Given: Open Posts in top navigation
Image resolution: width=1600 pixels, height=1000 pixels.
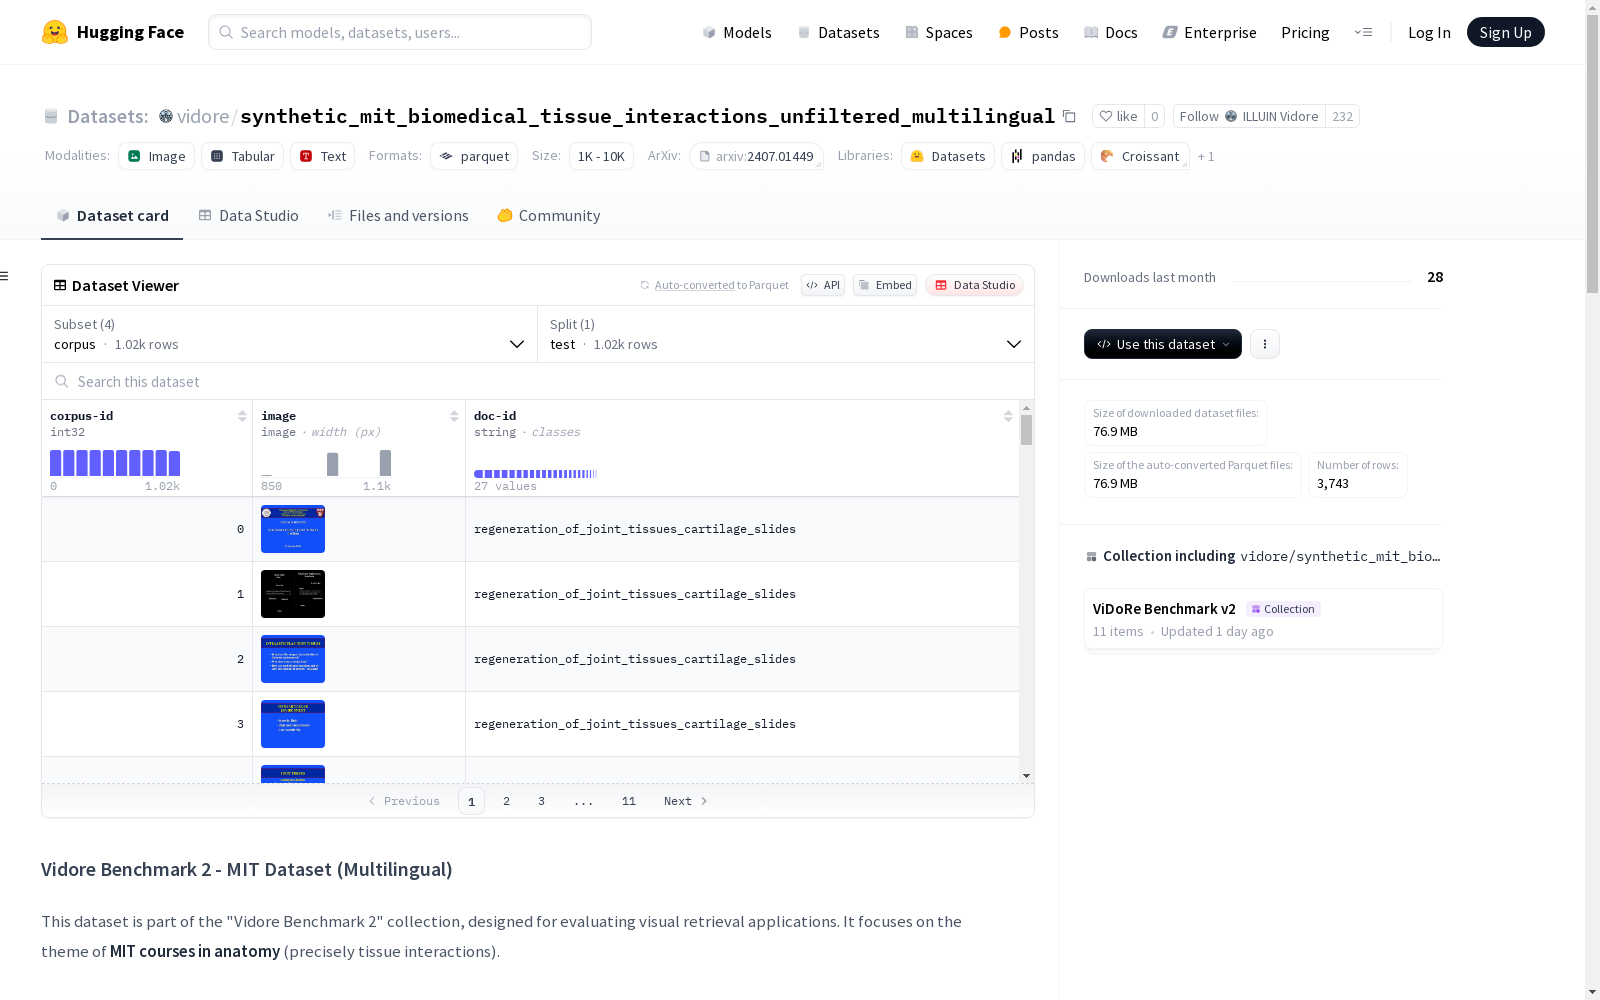Looking at the screenshot, I should (1028, 32).
